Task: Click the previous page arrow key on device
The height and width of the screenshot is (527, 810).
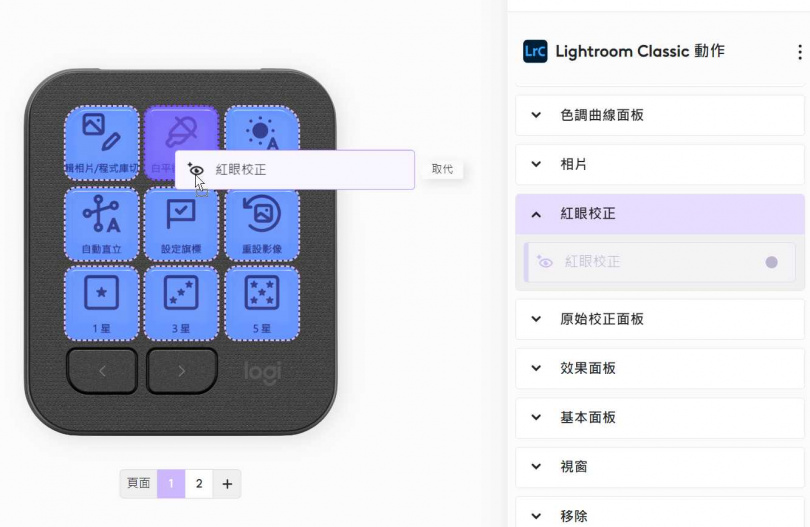Action: point(102,371)
